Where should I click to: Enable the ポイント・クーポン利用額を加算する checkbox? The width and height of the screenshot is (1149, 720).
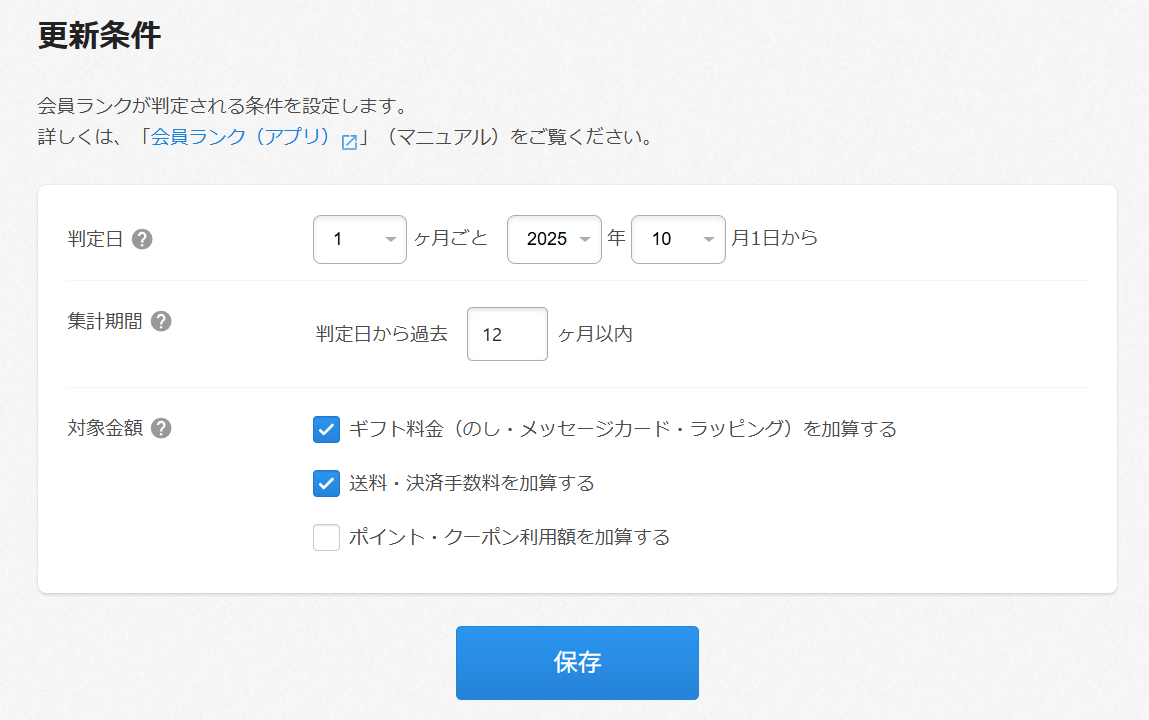pos(327,538)
